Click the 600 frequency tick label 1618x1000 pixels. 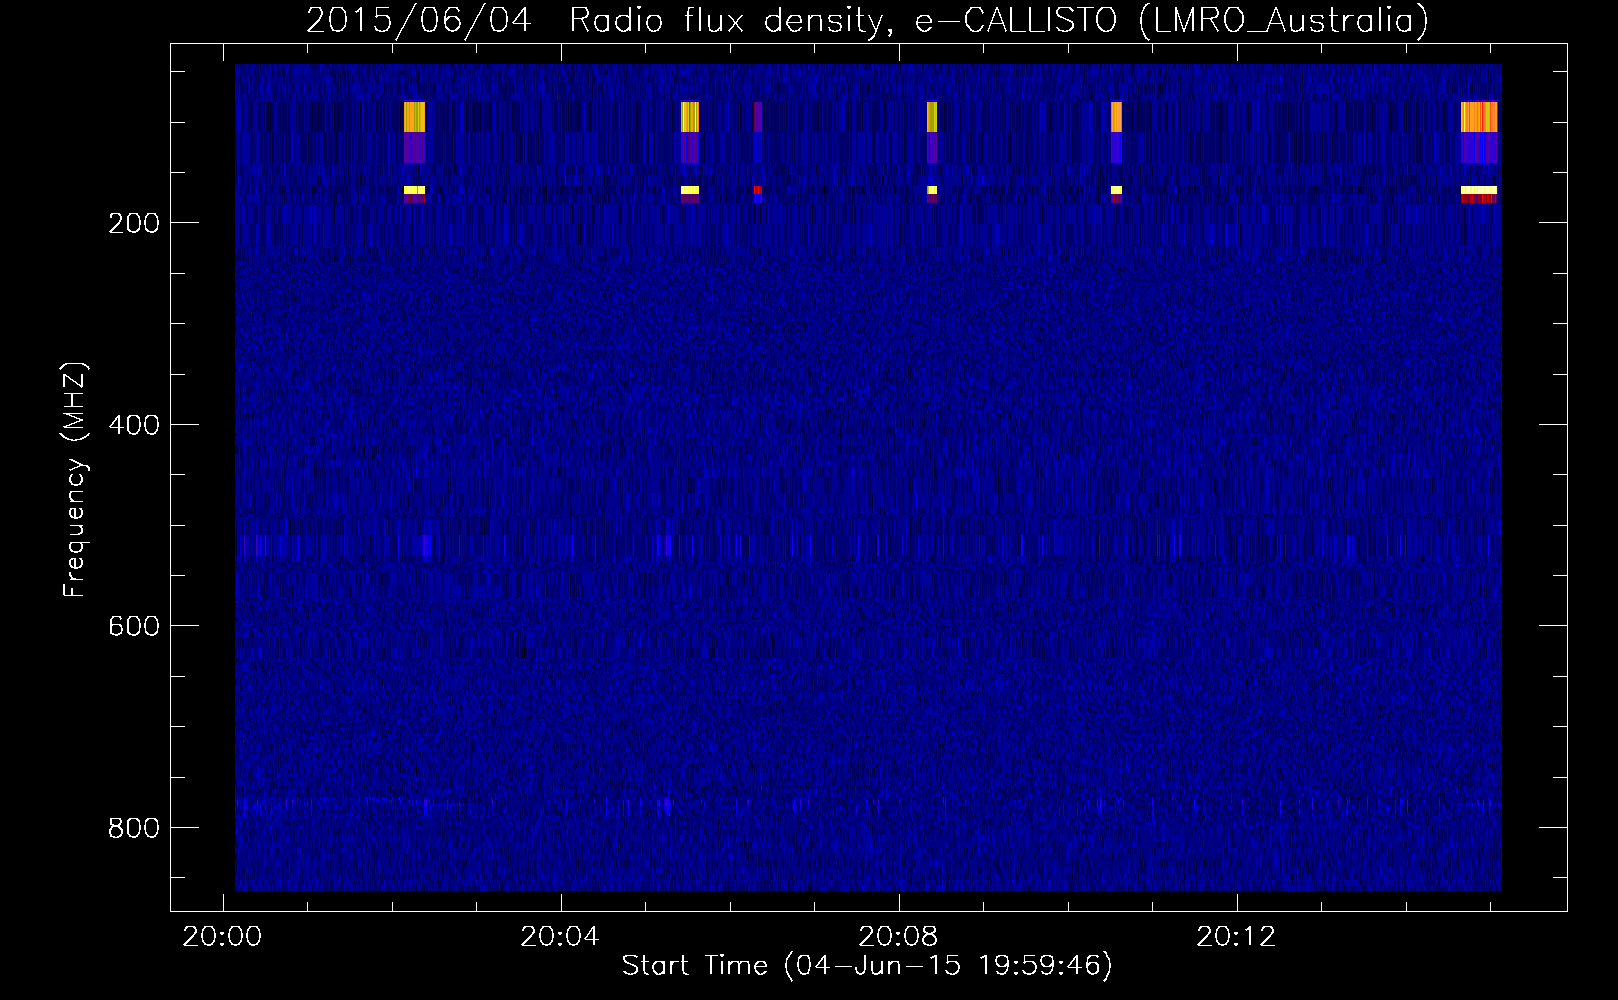pyautogui.click(x=134, y=626)
